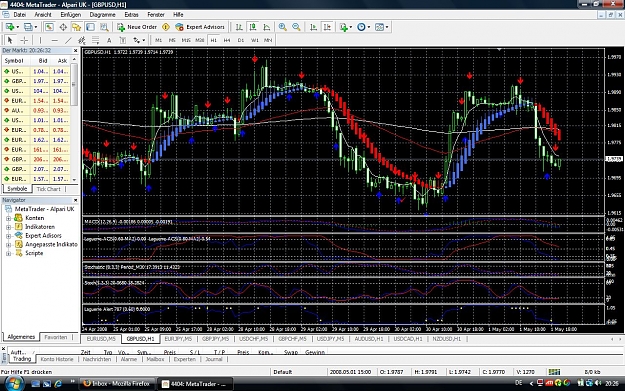Open the Diagramme menu

(102, 15)
